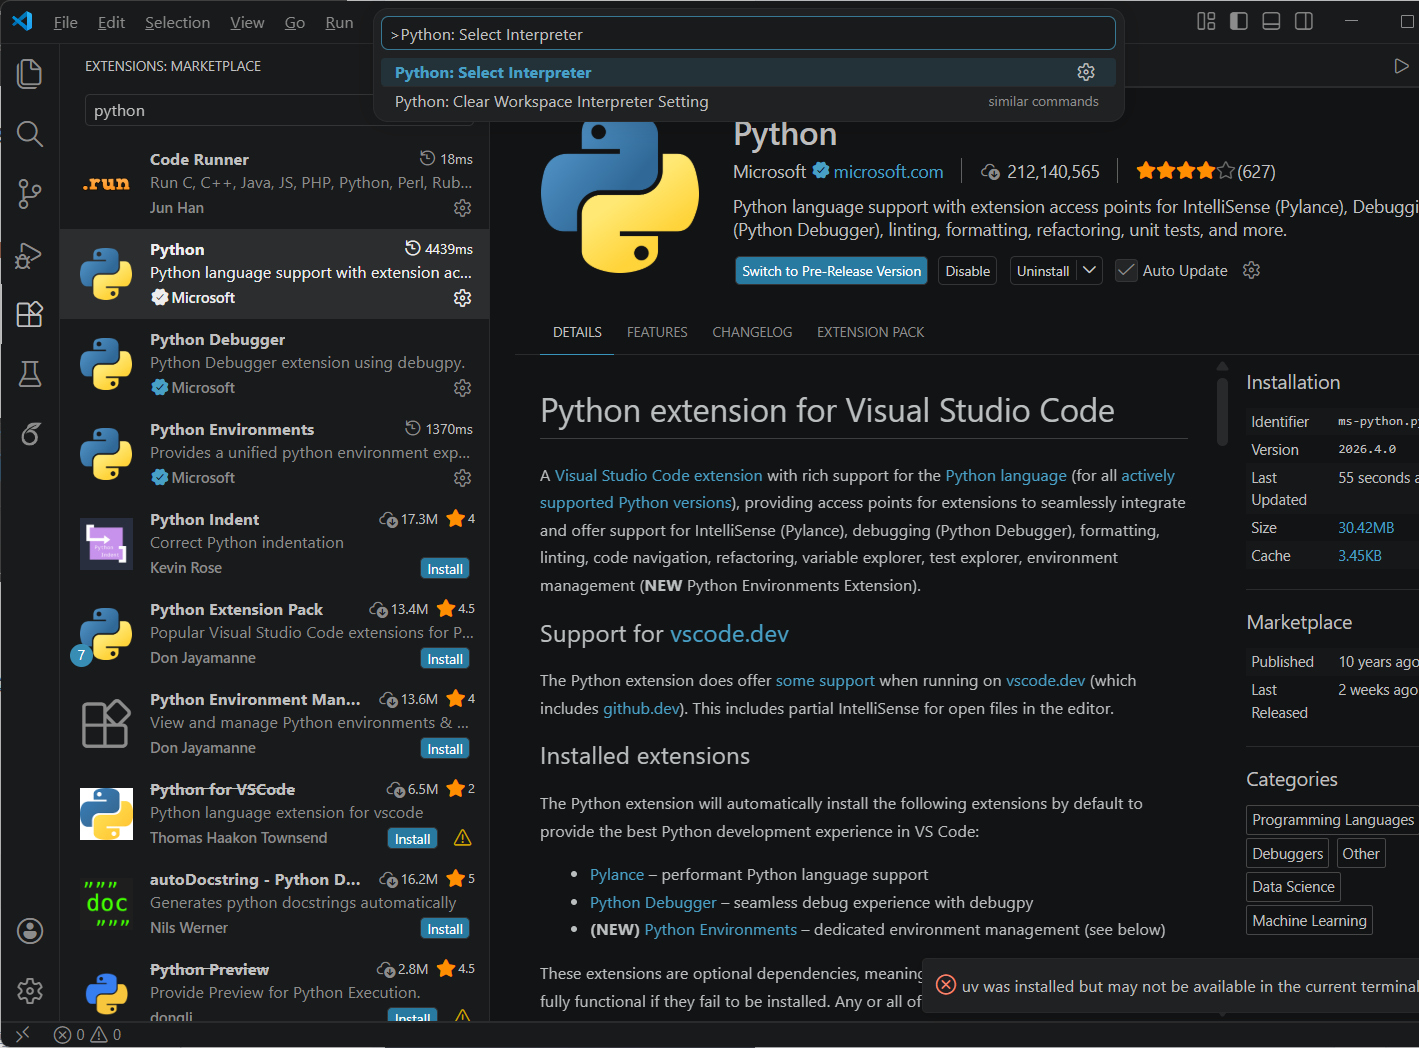1419x1048 pixels.
Task: Switch to the CHANGELOG tab
Action: (x=752, y=332)
